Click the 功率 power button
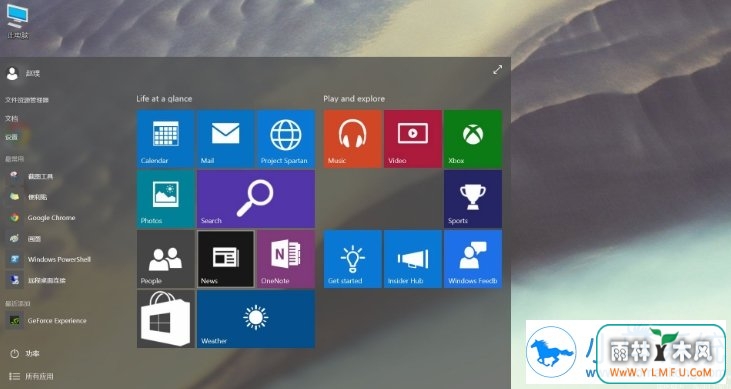731x389 pixels. click(25, 354)
